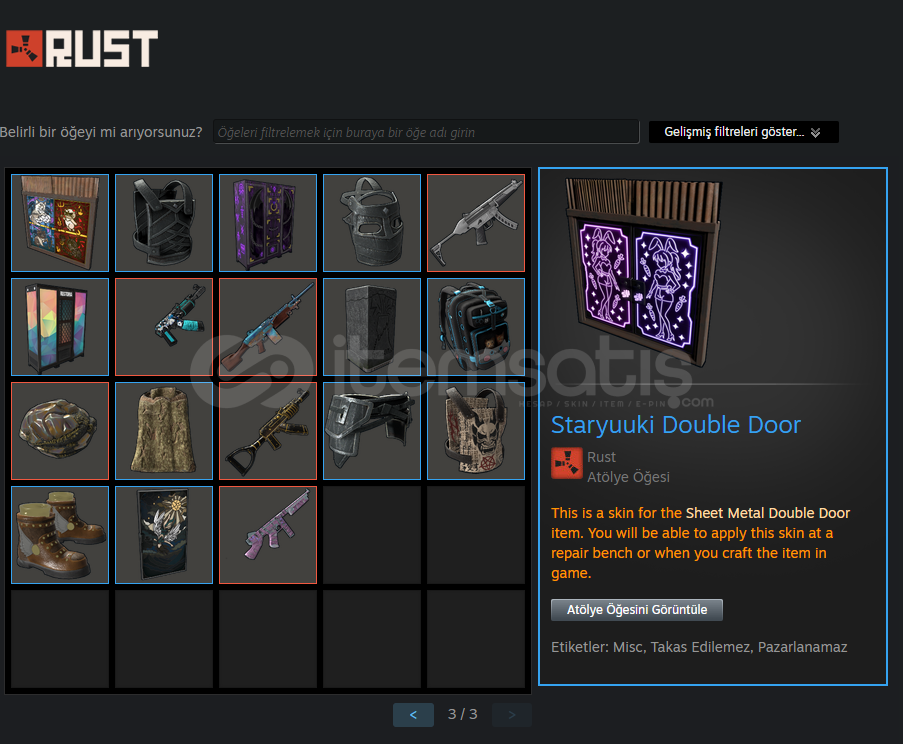The width and height of the screenshot is (903, 744).
Task: Select the winged brown boots item
Action: [x=60, y=535]
